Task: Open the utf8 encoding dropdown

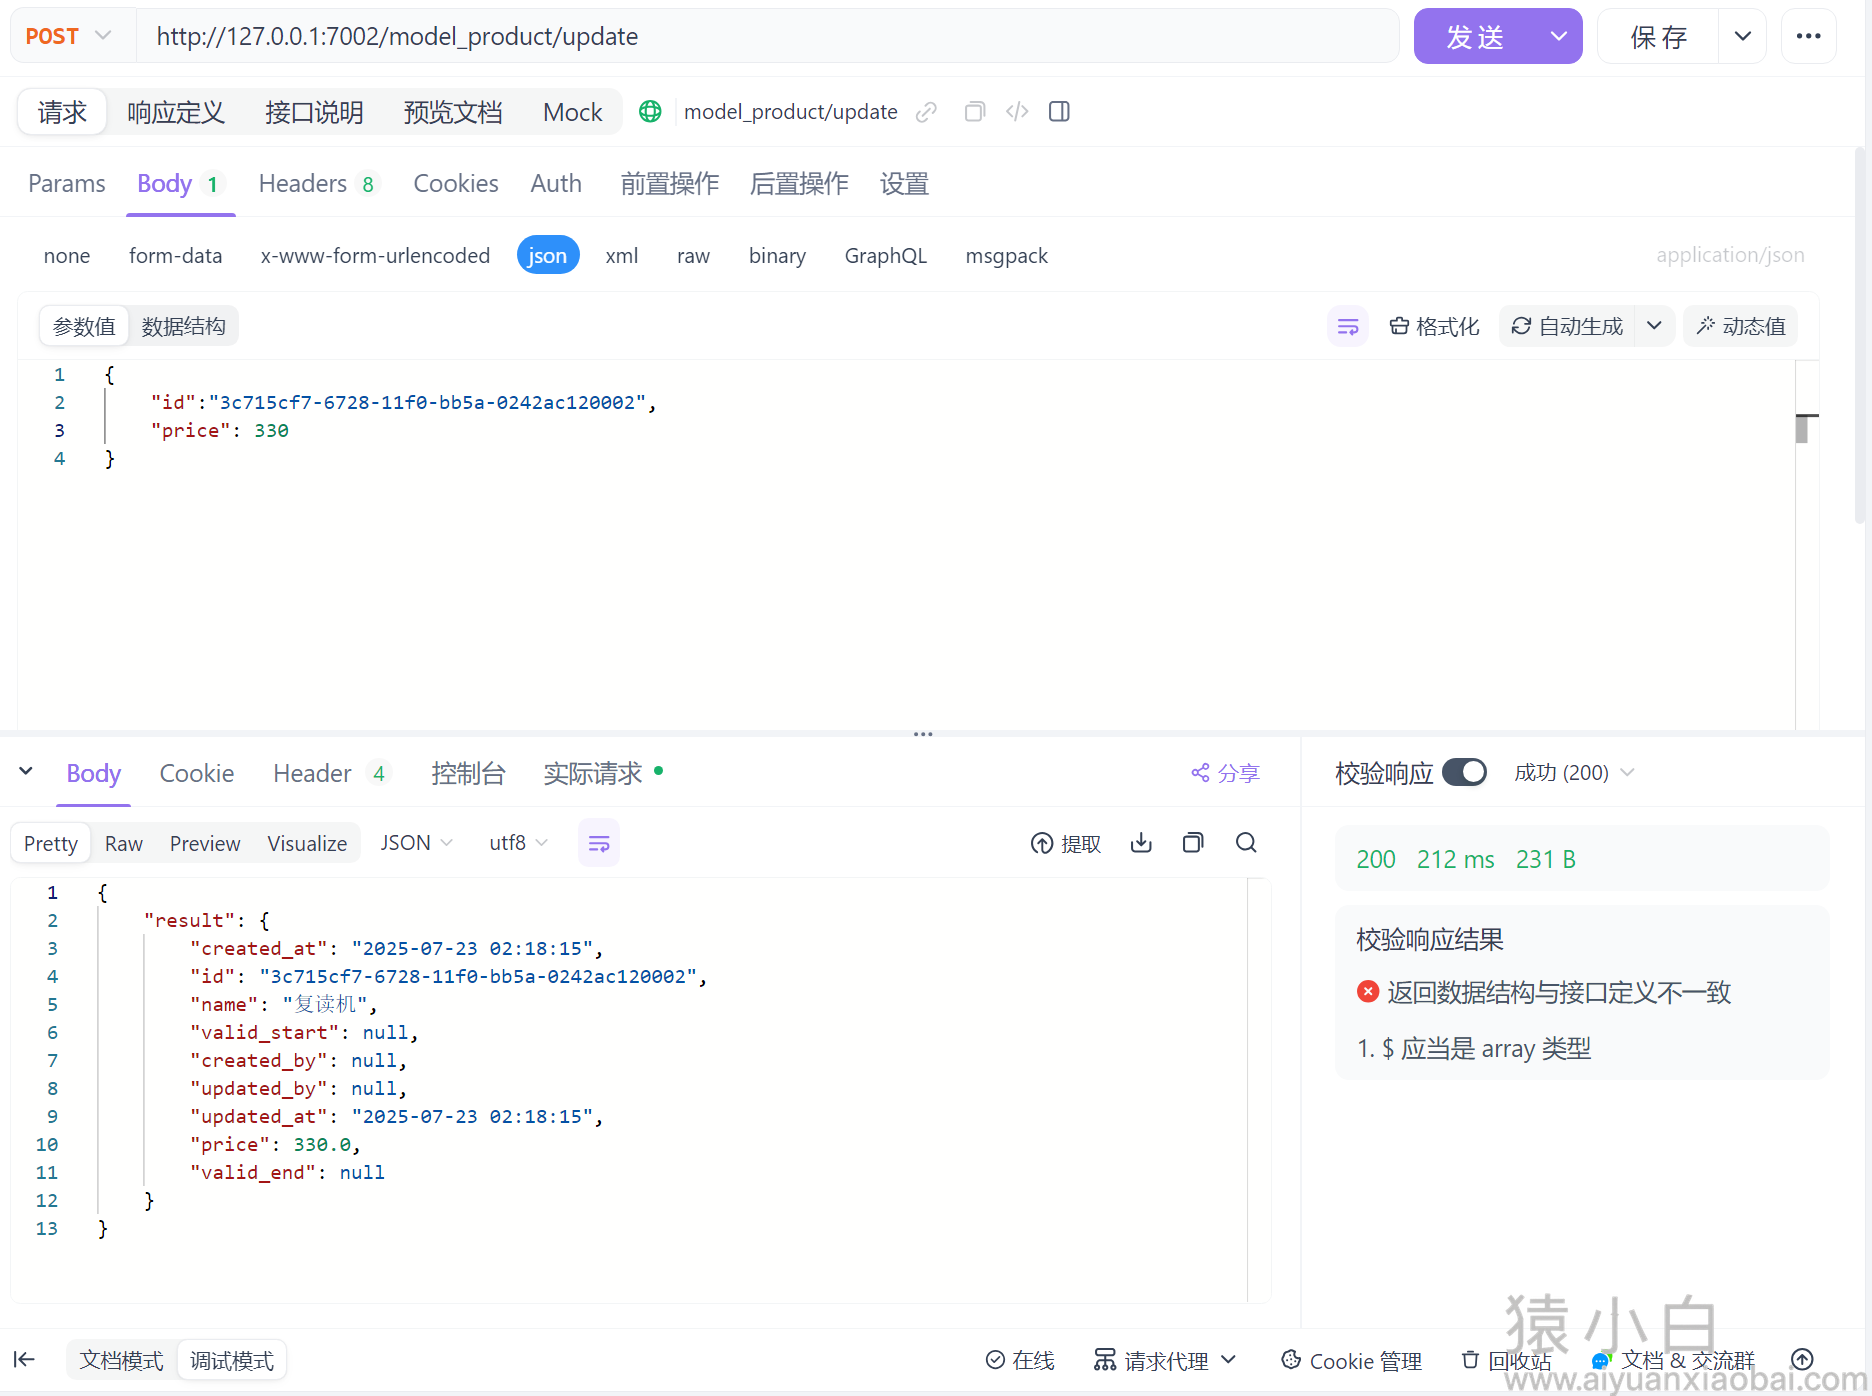Action: point(517,843)
